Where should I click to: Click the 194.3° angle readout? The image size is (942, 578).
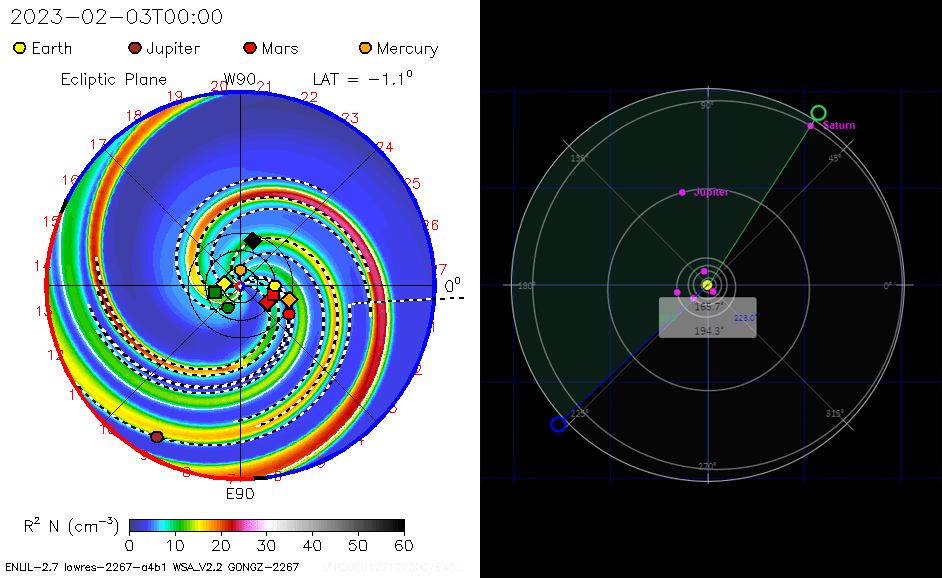[708, 329]
